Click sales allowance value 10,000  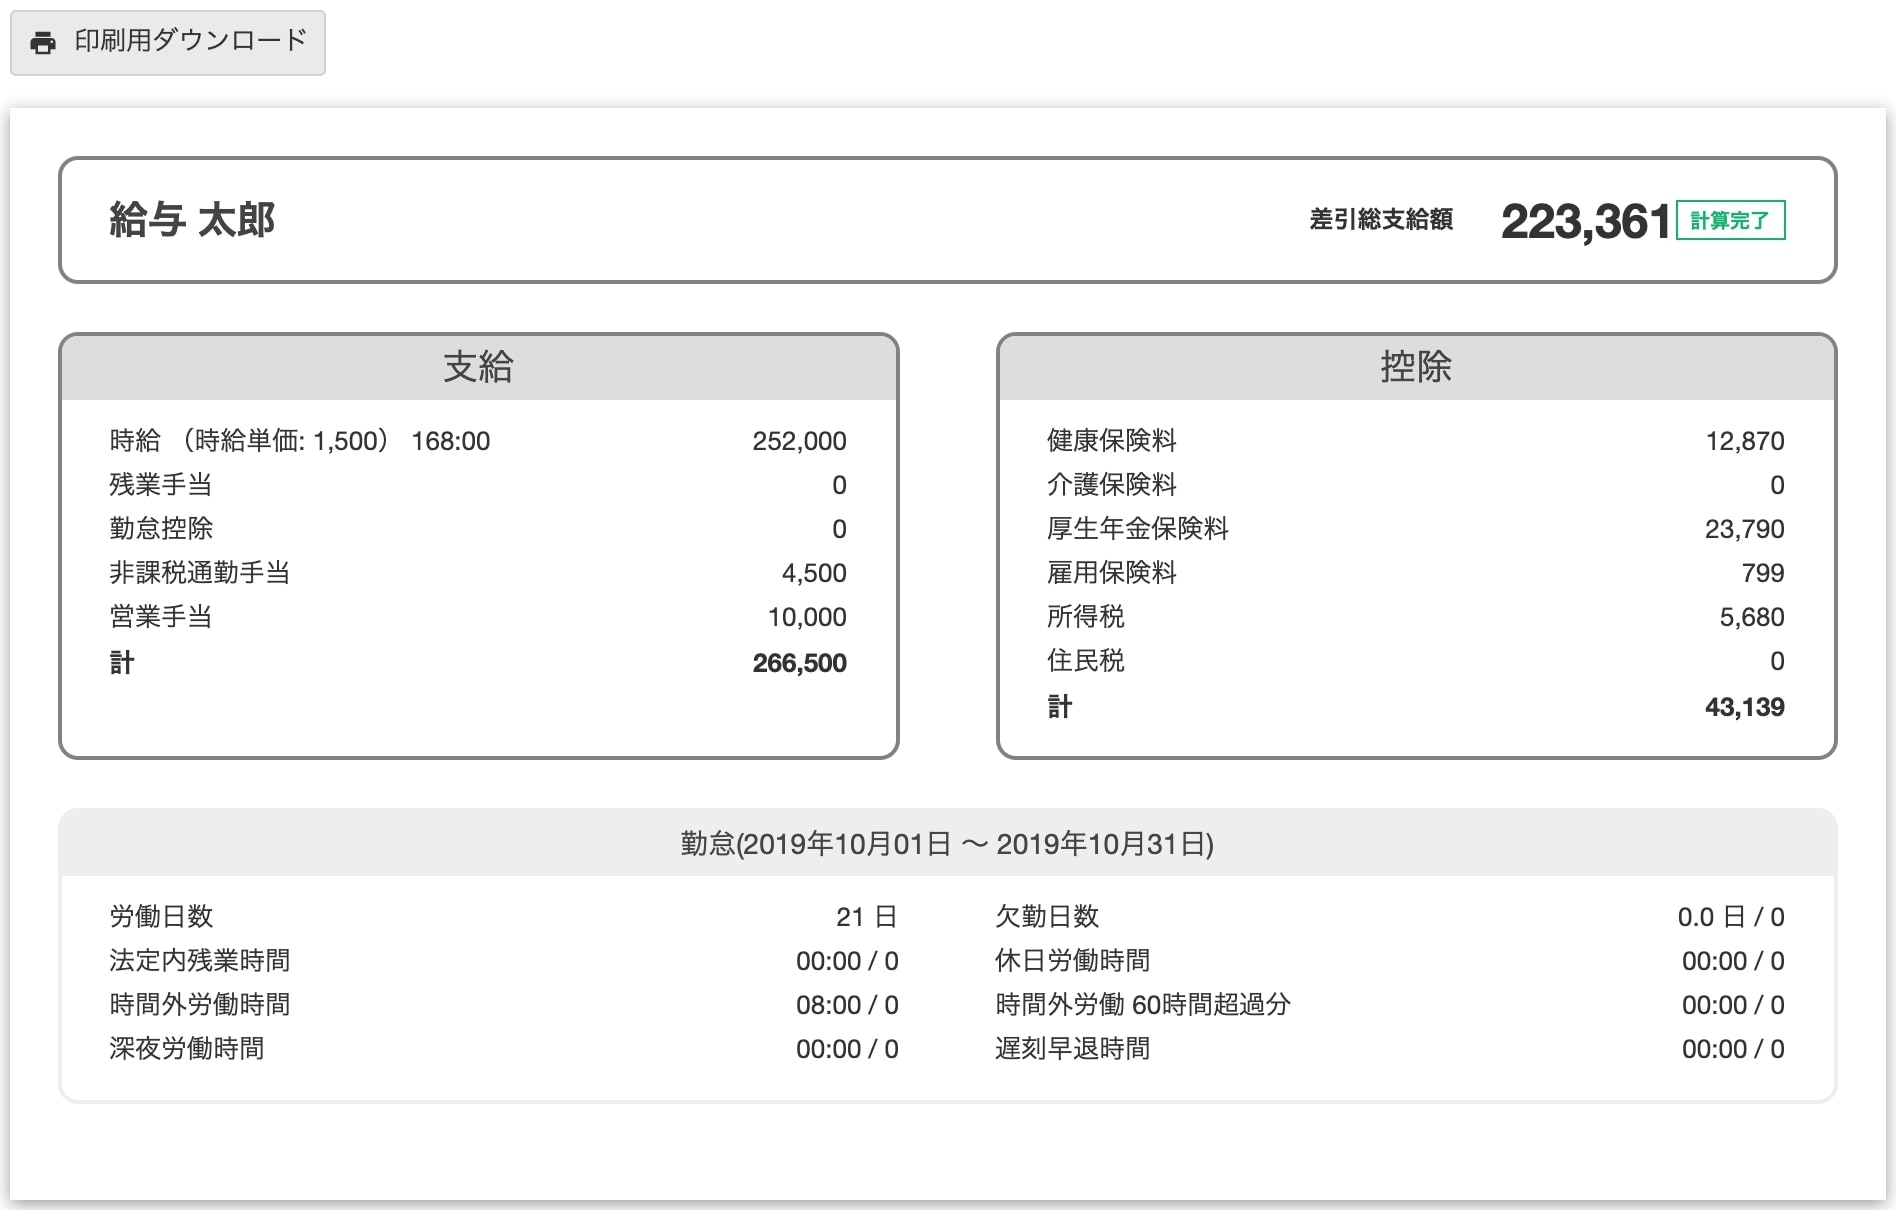(x=807, y=617)
